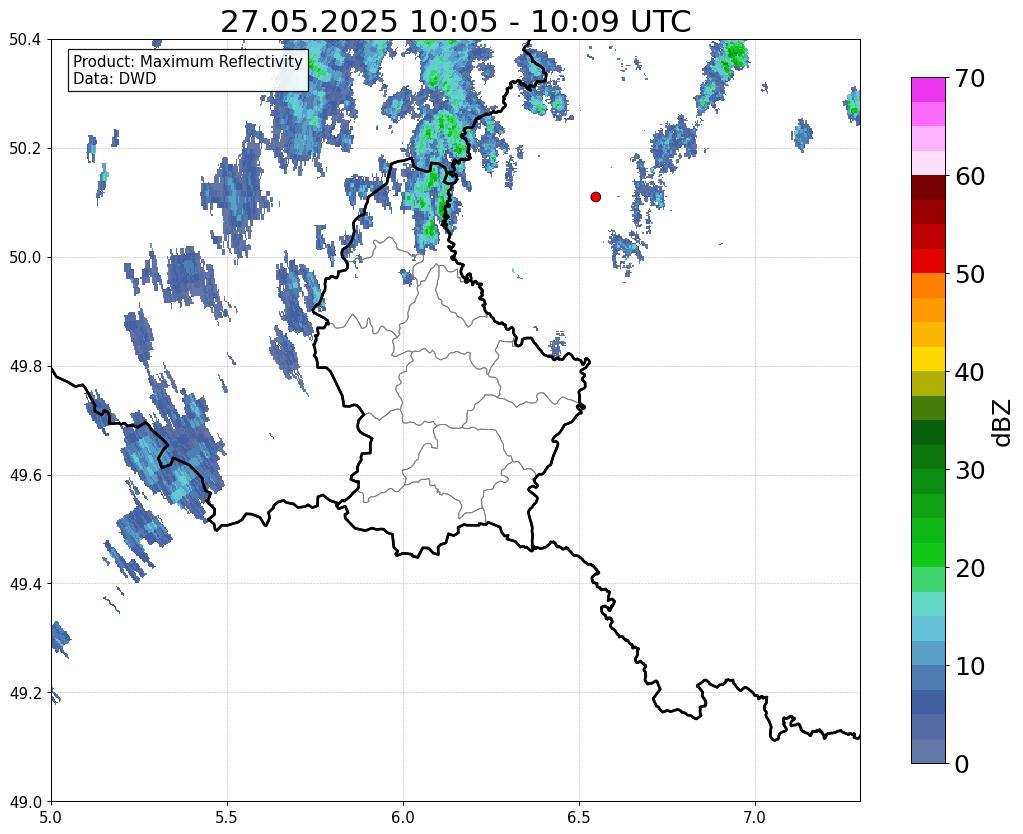
Task: Click the yellow swatch near 40 dBZ
Action: pos(928,360)
